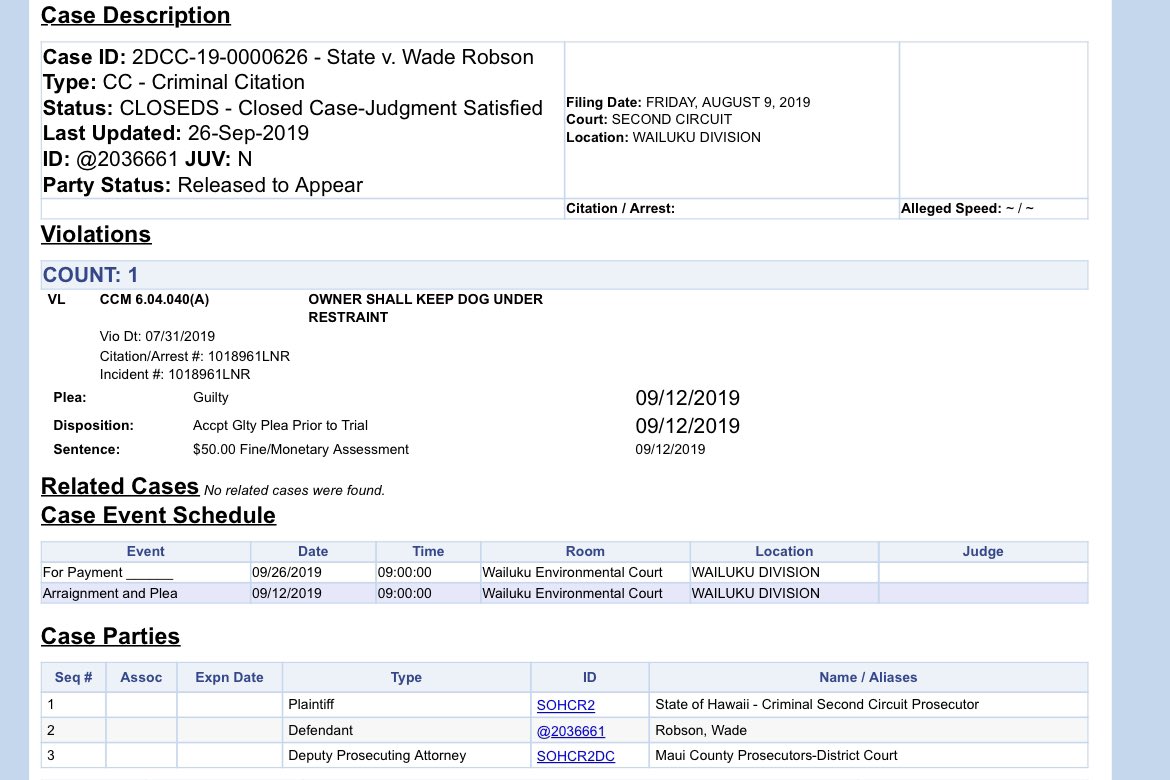This screenshot has height=780, width=1170.
Task: Click the Last Updated 26-Sep-2019 text
Action: pyautogui.click(x=175, y=133)
